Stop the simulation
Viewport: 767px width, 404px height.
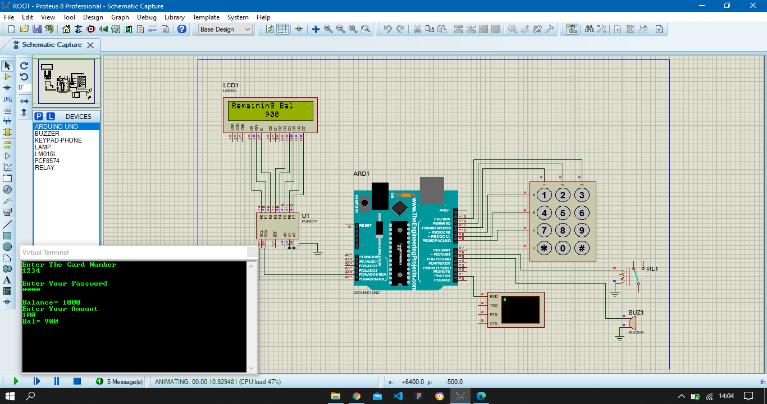pos(76,381)
